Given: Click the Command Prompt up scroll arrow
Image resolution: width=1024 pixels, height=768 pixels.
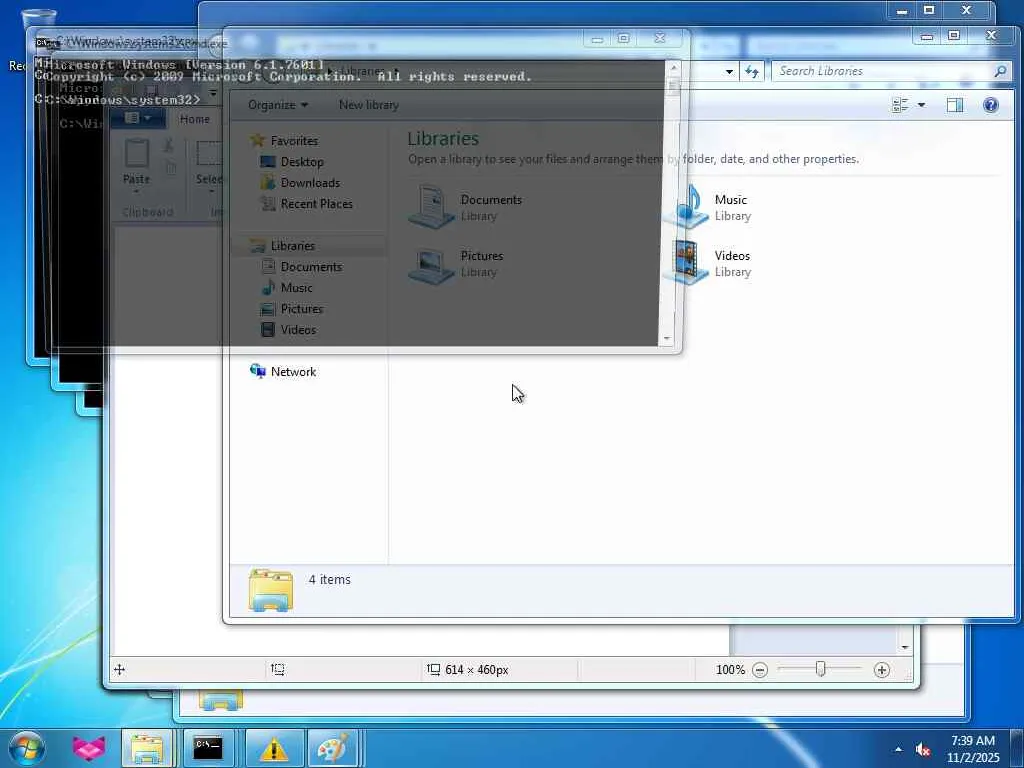Looking at the screenshot, I should click(673, 67).
